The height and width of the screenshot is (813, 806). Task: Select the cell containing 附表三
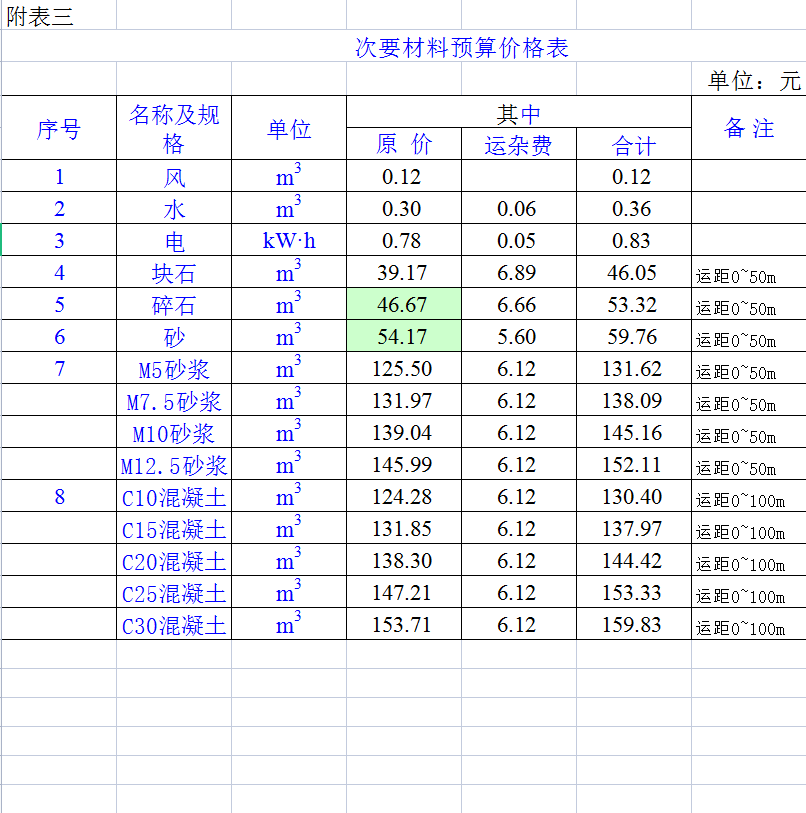point(59,15)
